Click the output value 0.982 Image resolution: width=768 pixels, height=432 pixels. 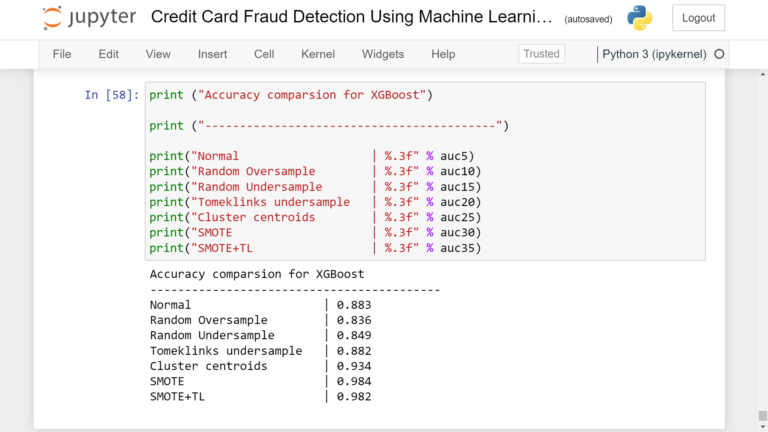(x=354, y=397)
